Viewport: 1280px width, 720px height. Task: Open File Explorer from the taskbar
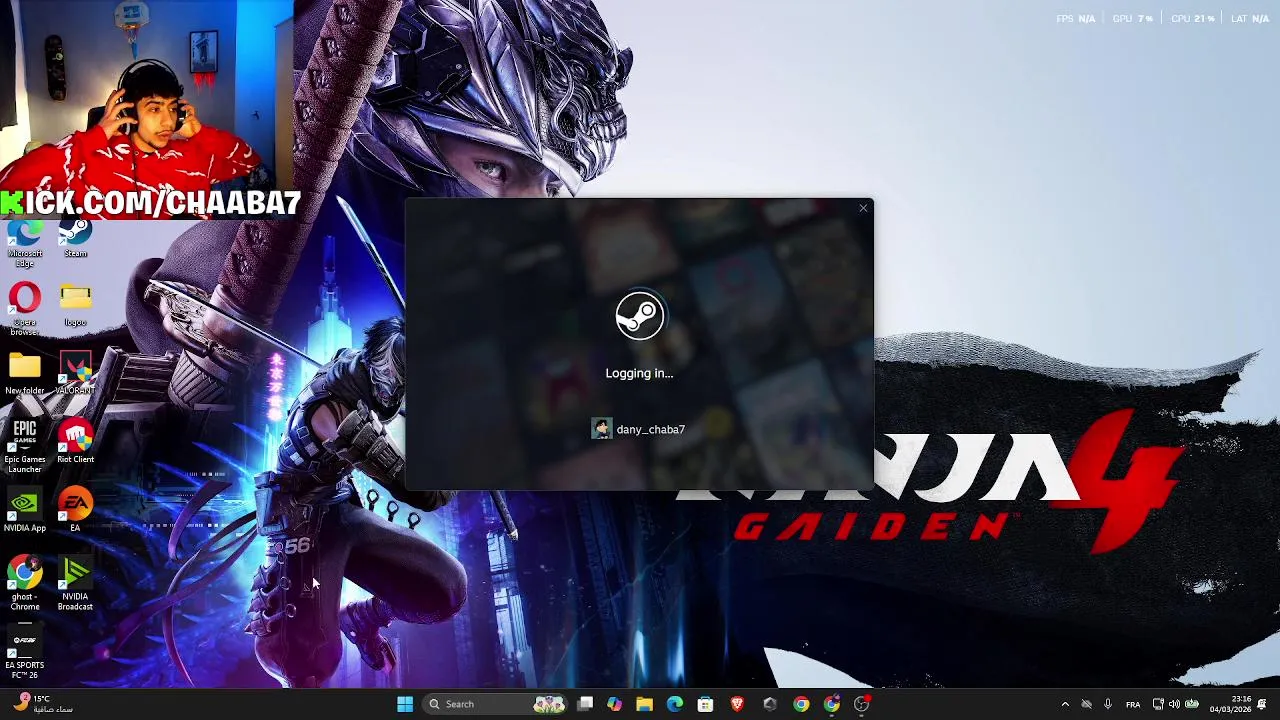pos(645,704)
